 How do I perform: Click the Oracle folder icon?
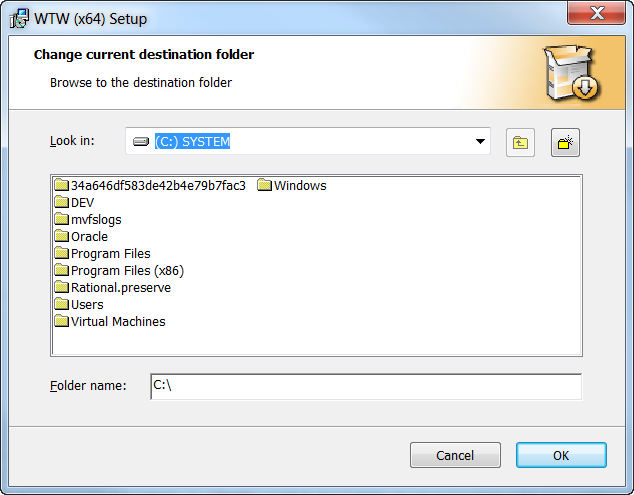point(62,237)
